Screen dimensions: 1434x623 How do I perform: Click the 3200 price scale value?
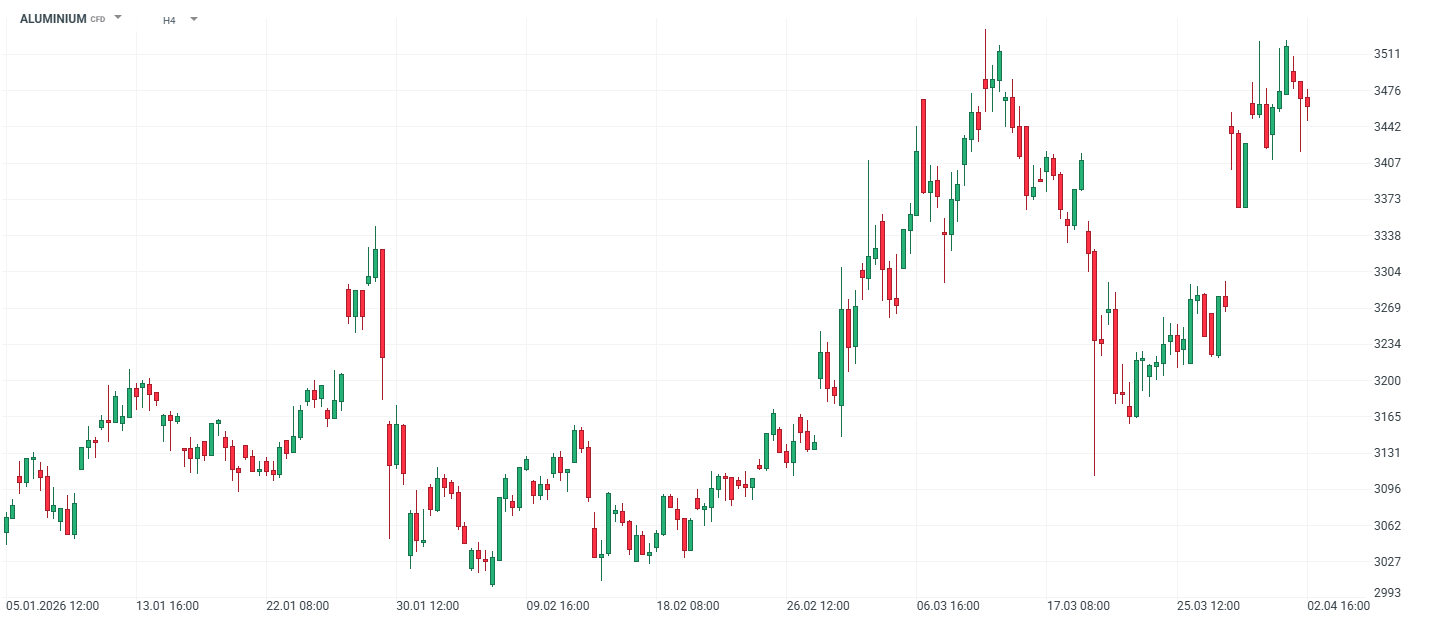coord(1387,381)
